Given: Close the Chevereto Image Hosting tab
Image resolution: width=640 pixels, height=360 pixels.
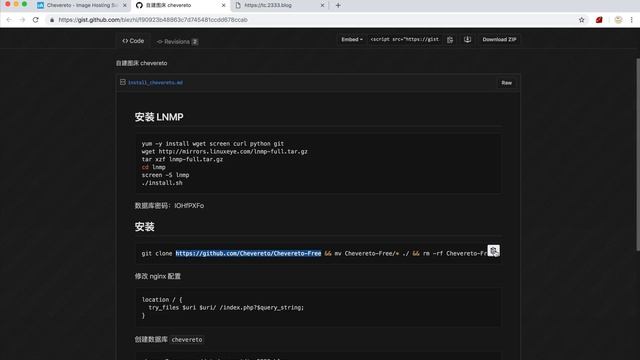Looking at the screenshot, I should [x=124, y=5].
